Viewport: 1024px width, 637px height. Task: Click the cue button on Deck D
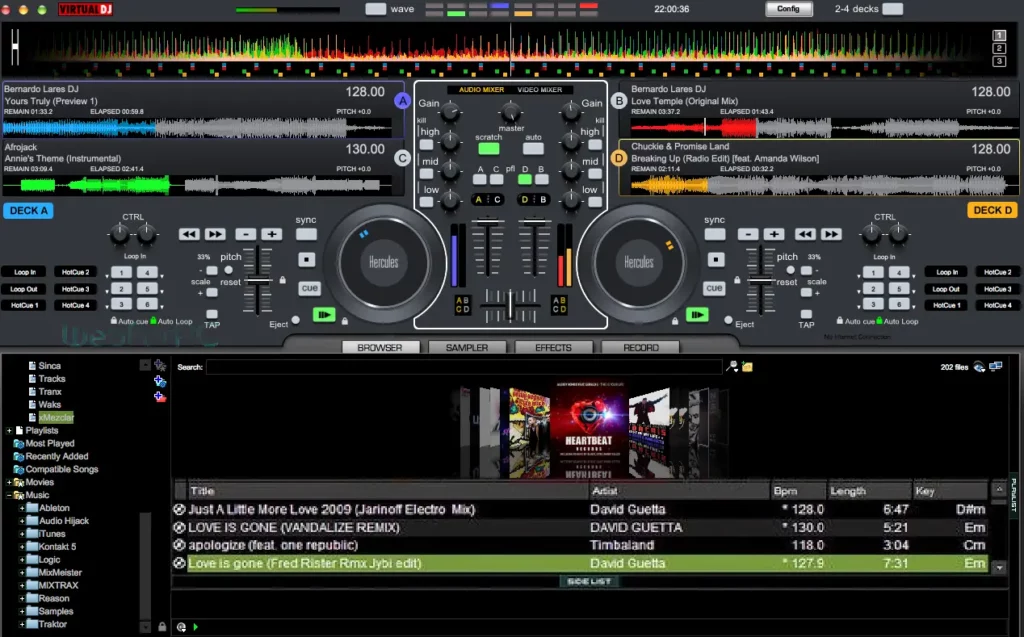coord(714,288)
